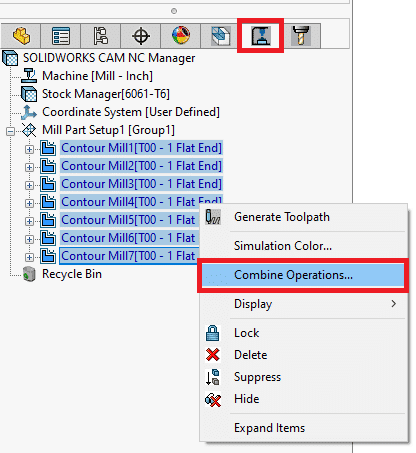Click the Recycle Bin icon
The height and width of the screenshot is (453, 416).
29,274
